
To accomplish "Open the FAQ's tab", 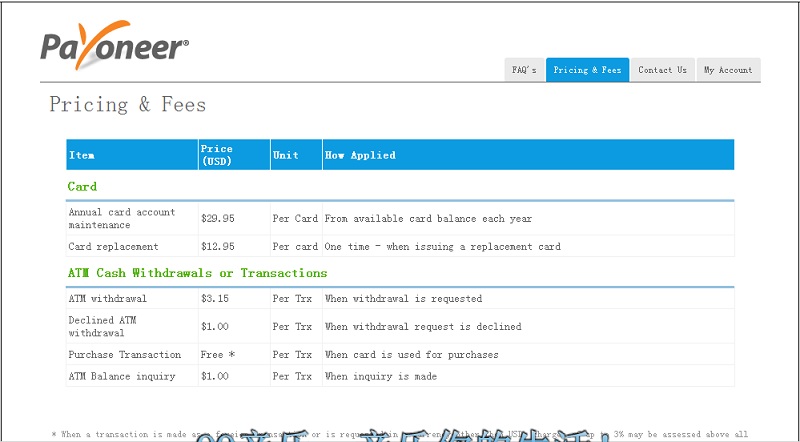I will [524, 70].
